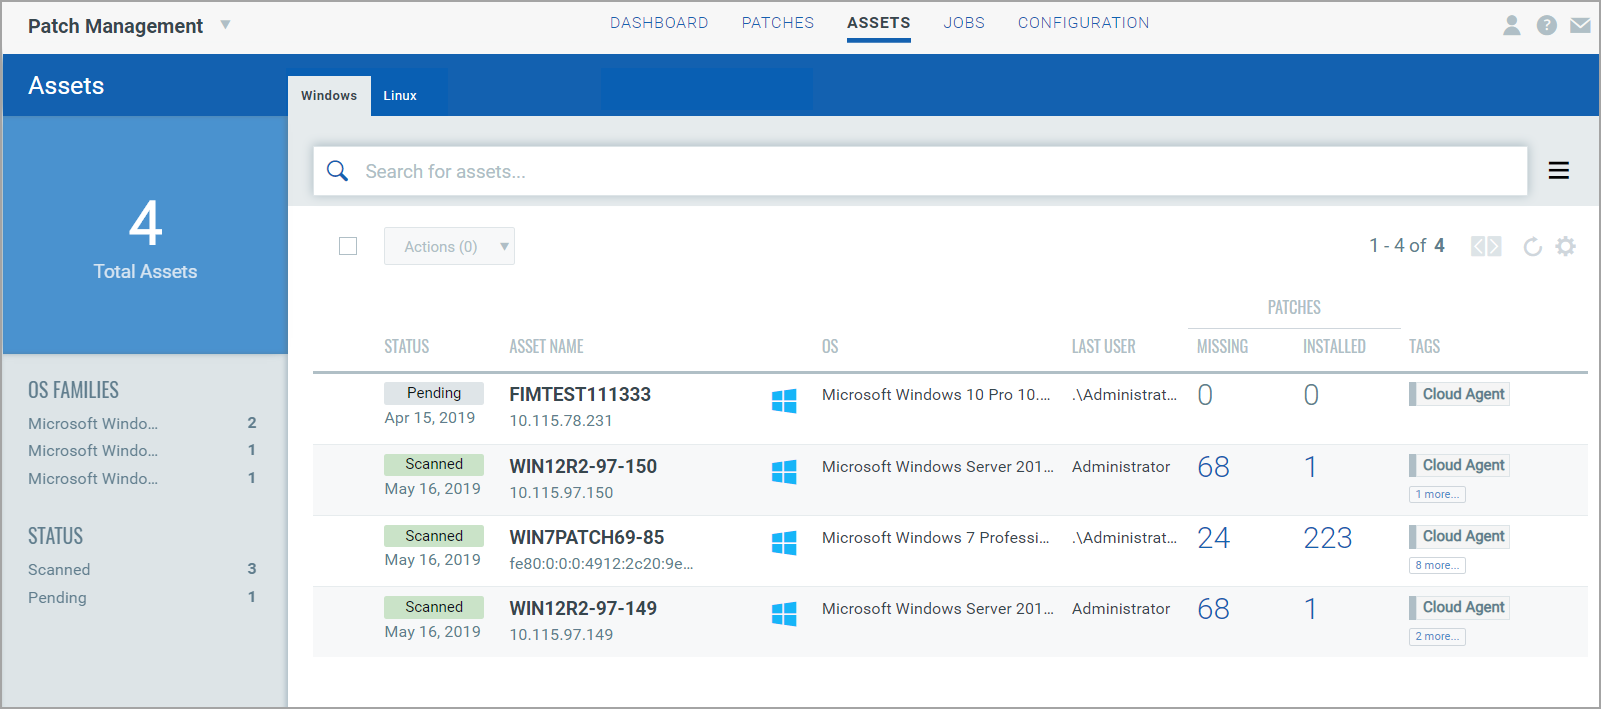Open asset WIN7PATCH69-85

[x=587, y=537]
